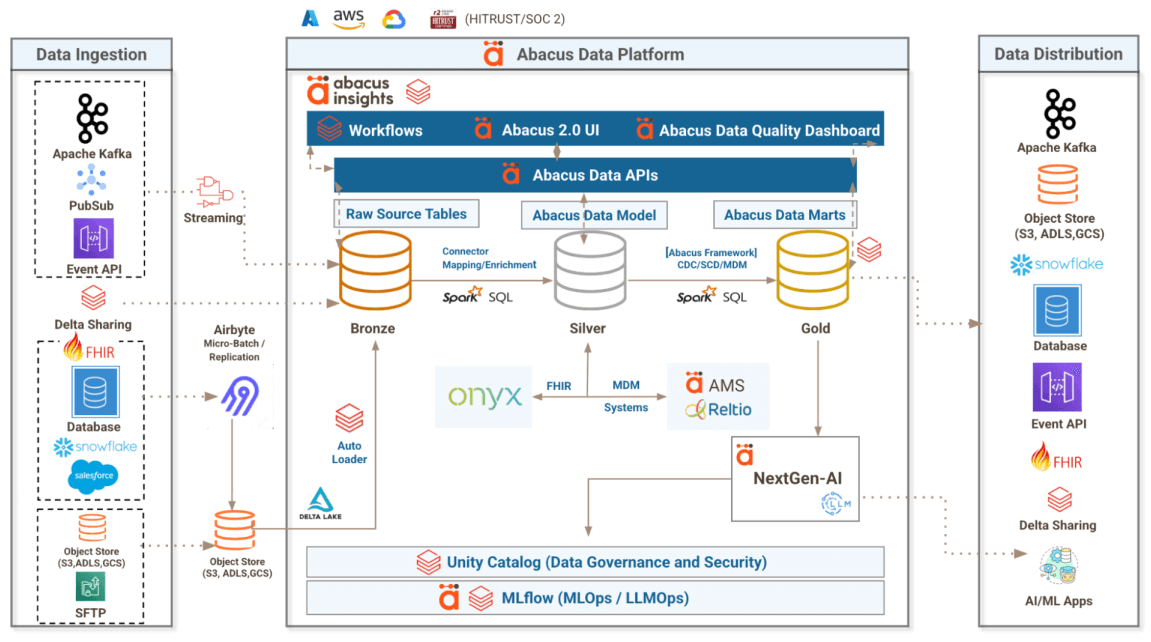Select the Abacus Data Marts box
The height and width of the screenshot is (642, 1151).
(785, 215)
